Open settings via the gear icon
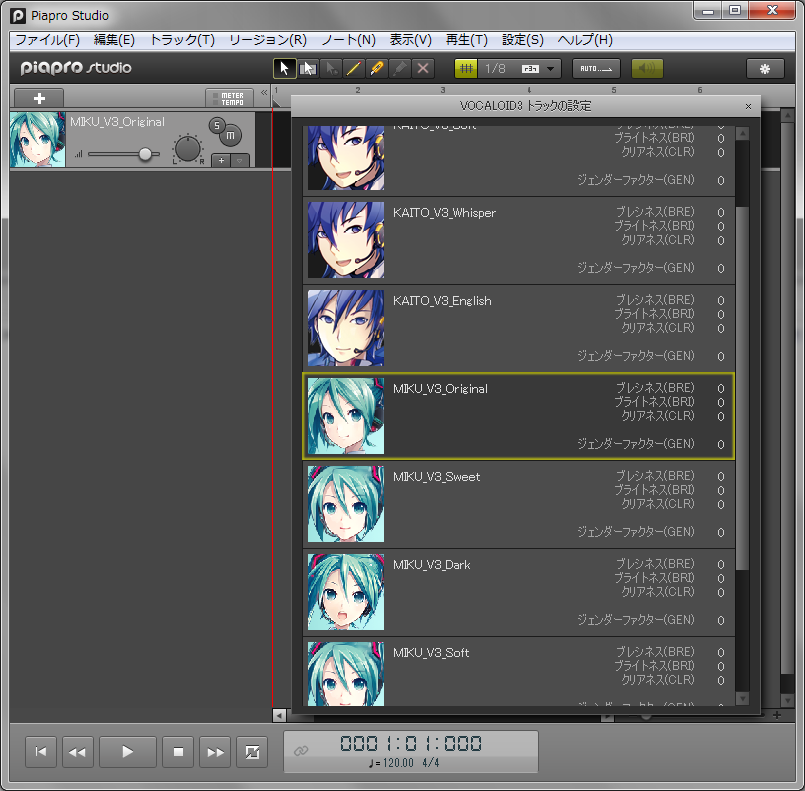Screen dimensions: 805x791 click(x=765, y=69)
